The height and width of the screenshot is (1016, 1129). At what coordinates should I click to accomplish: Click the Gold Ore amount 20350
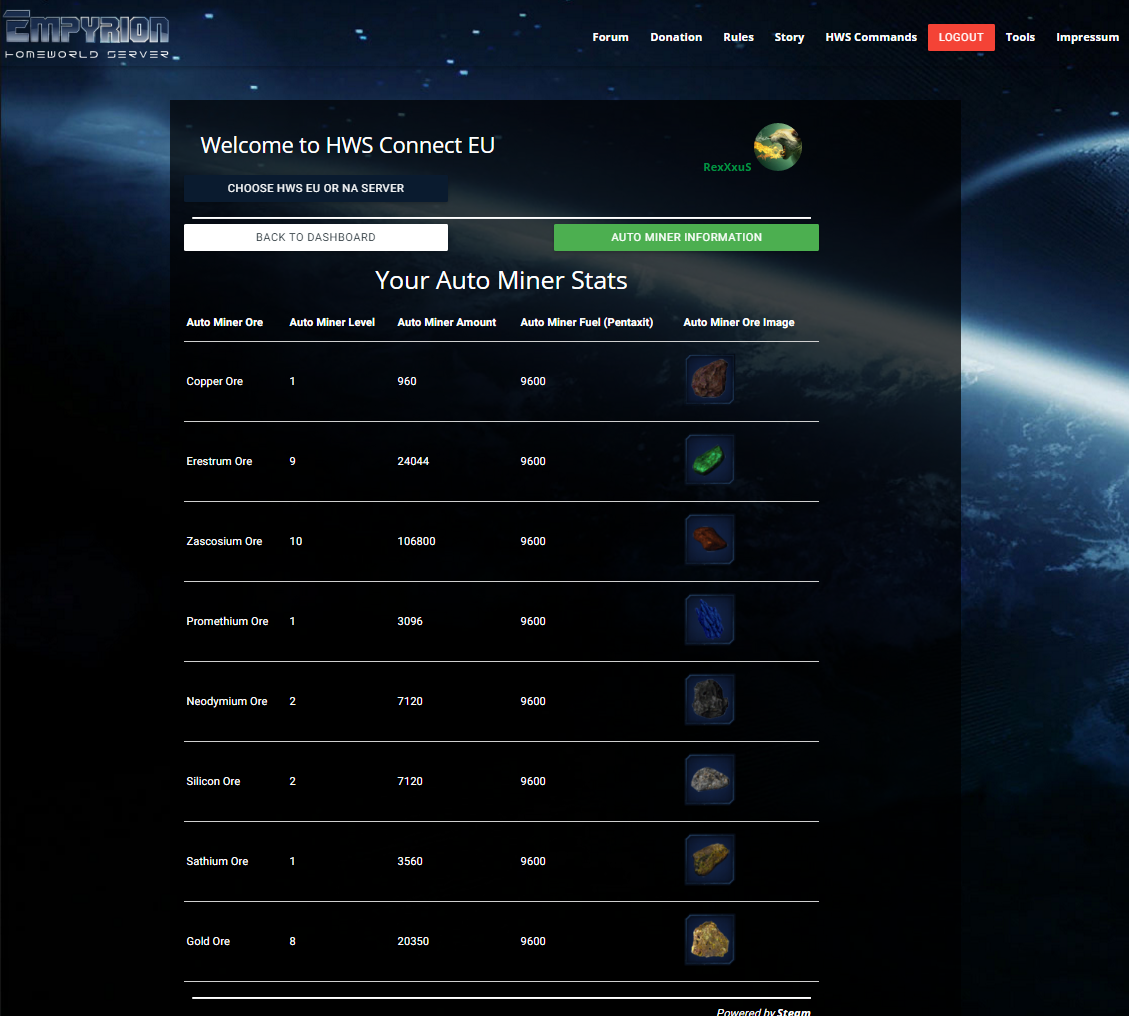coord(413,941)
